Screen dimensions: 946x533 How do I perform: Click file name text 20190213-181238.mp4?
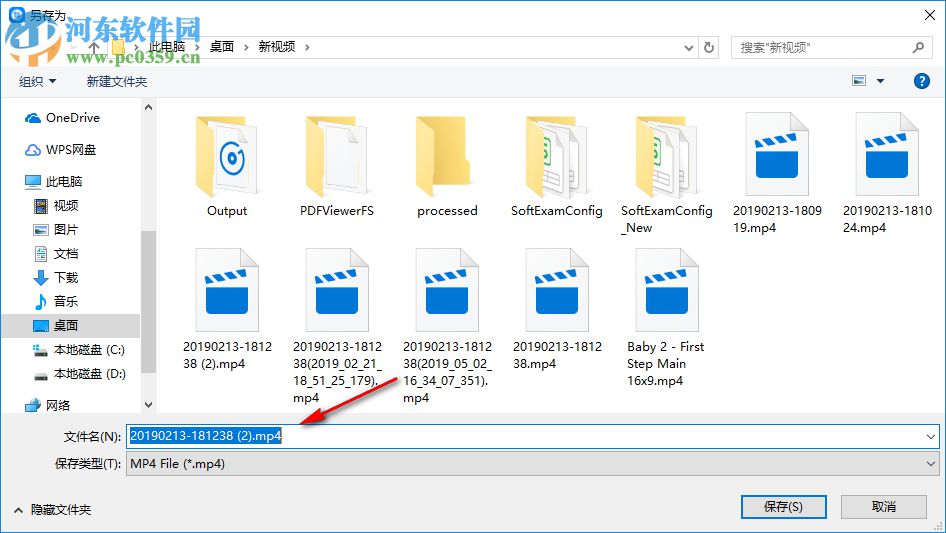[557, 355]
